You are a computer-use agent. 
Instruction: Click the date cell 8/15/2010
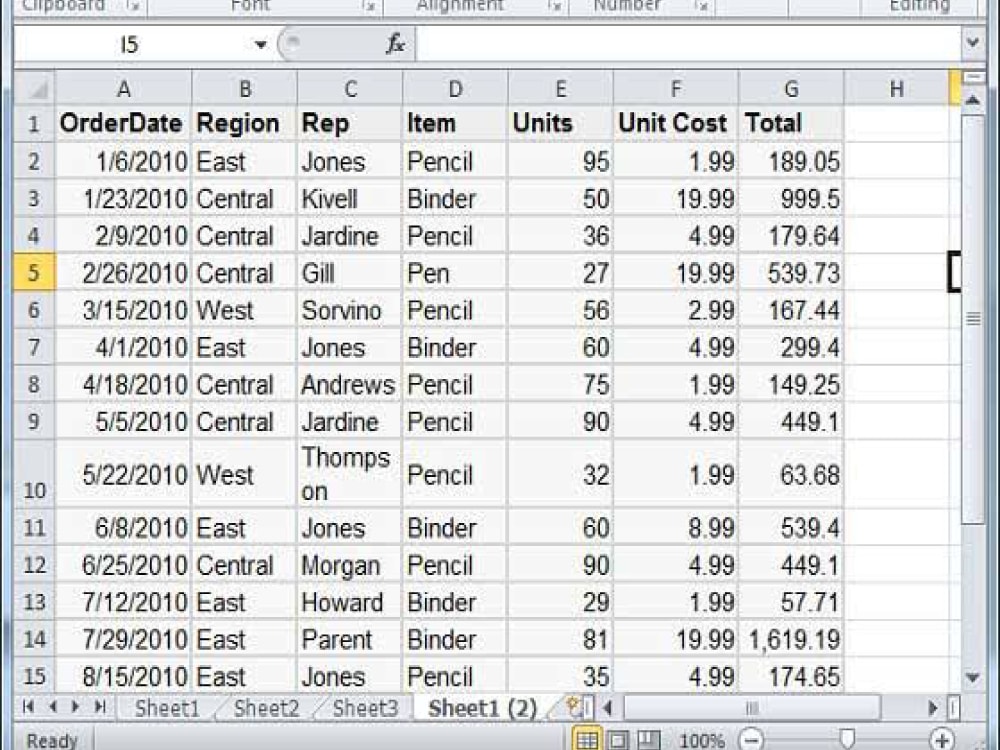click(124, 676)
